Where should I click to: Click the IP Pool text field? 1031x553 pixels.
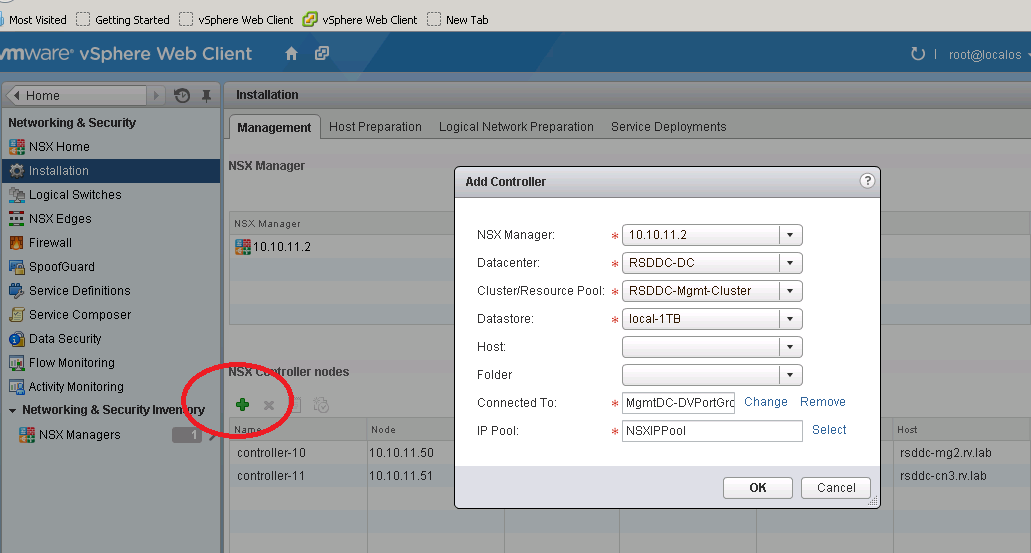(x=711, y=431)
